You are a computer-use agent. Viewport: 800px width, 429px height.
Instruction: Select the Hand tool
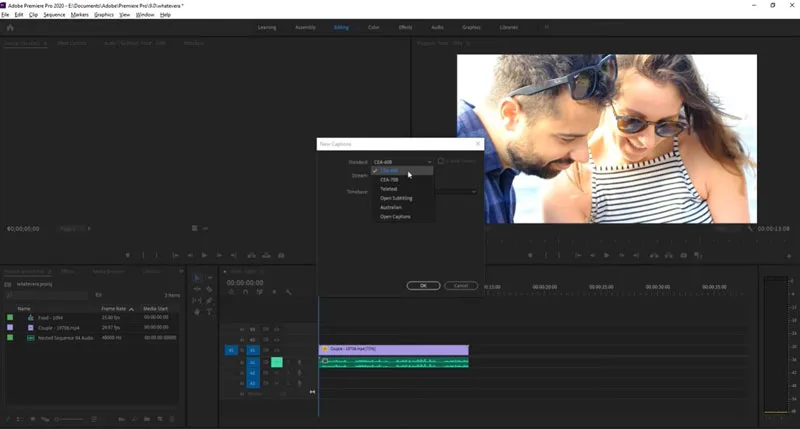tap(197, 312)
